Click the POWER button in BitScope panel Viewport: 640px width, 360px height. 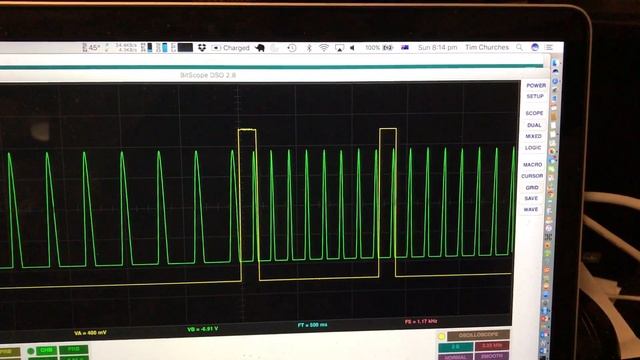(536, 85)
